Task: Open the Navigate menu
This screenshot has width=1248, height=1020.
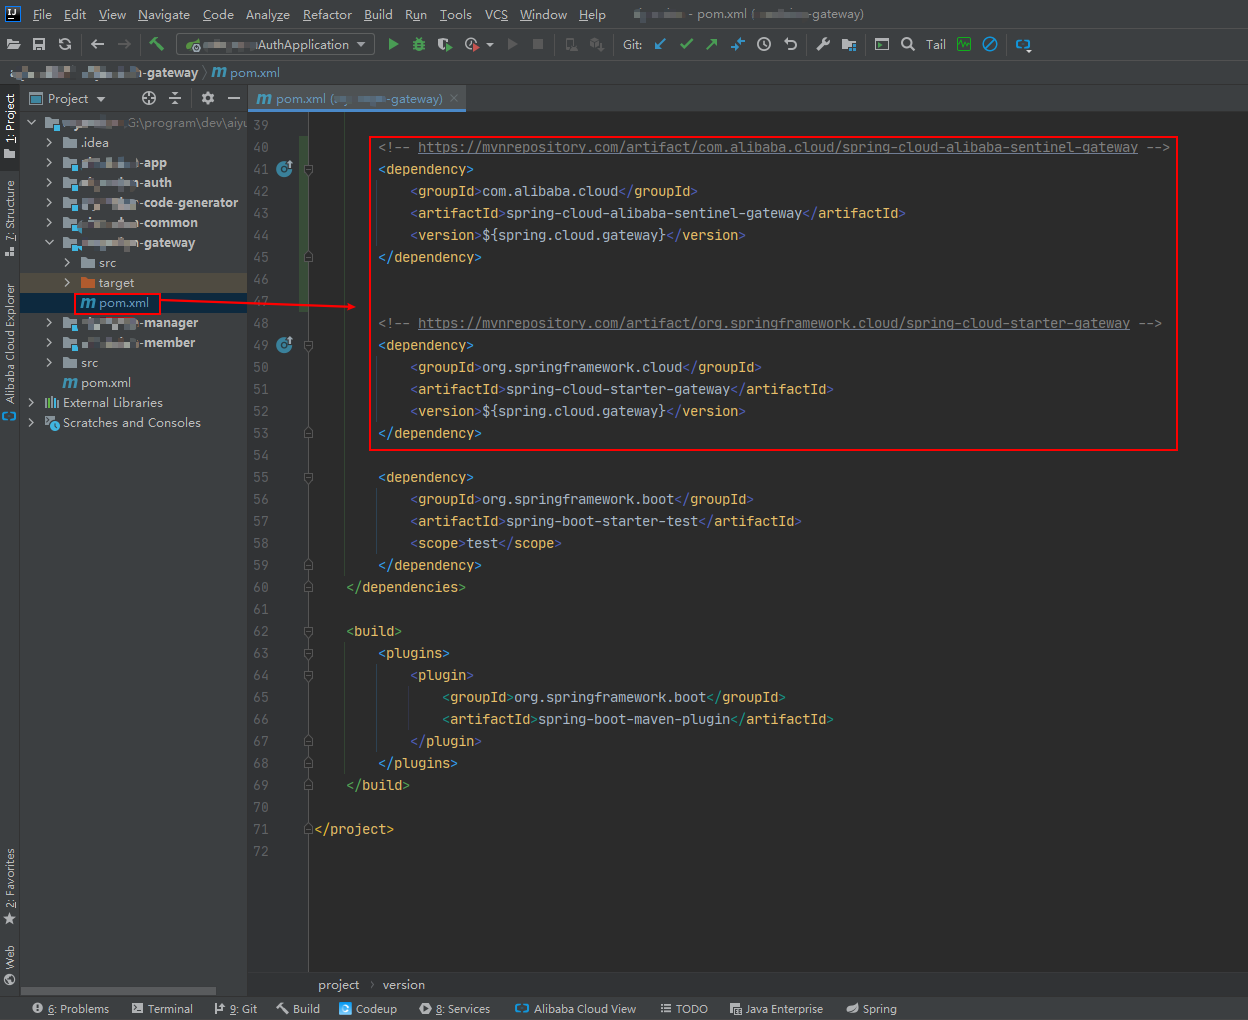Action: click(x=164, y=14)
